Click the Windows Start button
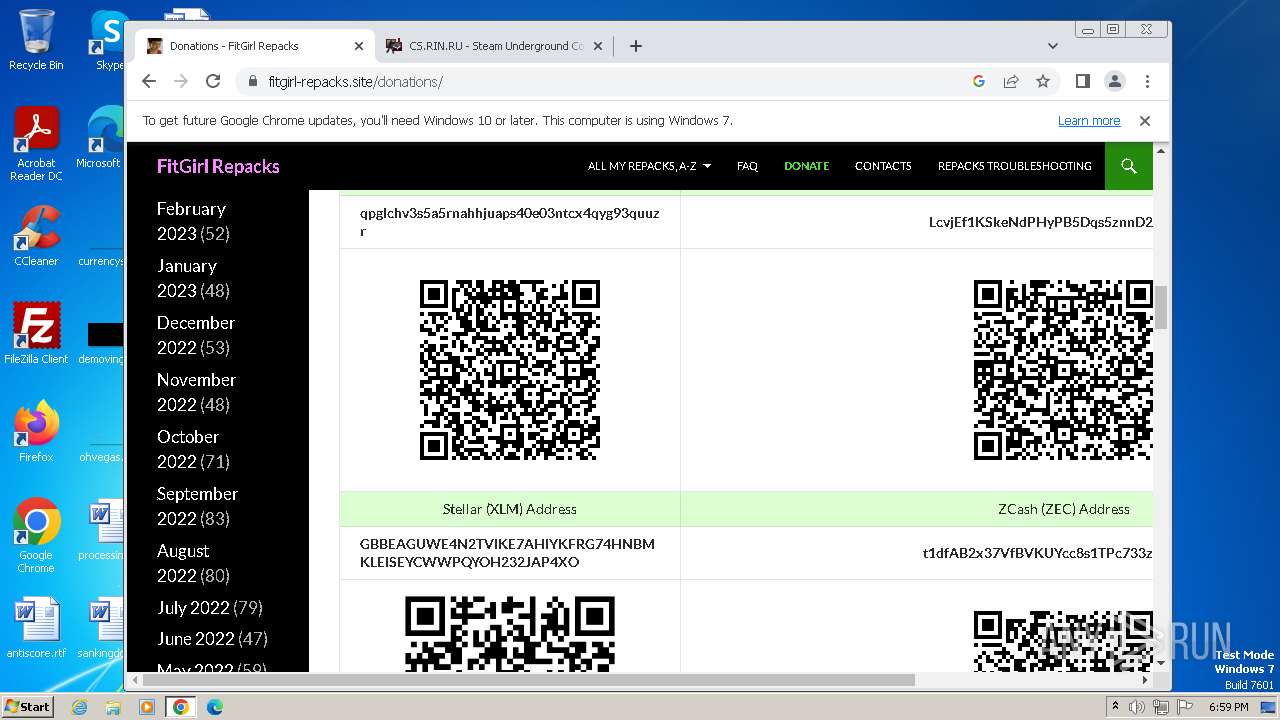Image resolution: width=1280 pixels, height=720 pixels. (x=27, y=706)
